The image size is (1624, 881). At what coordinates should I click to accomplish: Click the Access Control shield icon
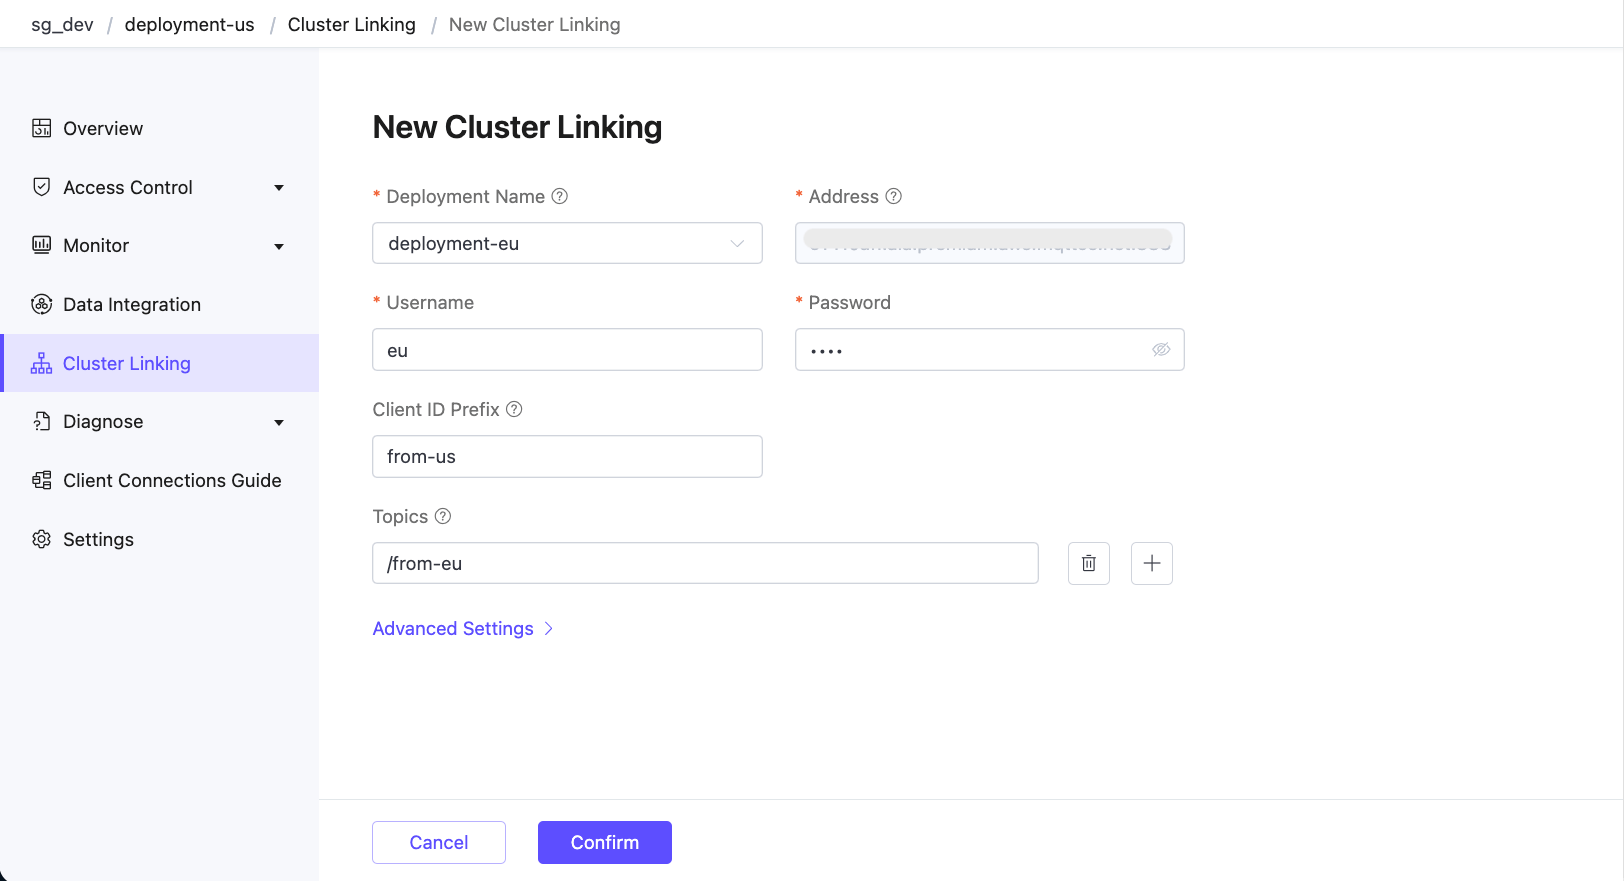coord(41,187)
